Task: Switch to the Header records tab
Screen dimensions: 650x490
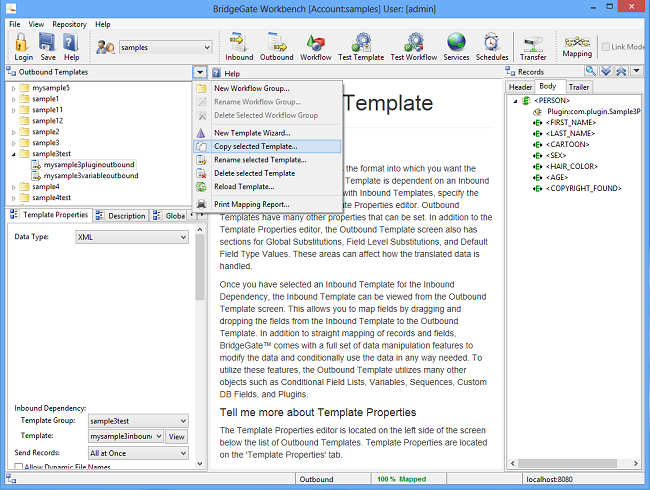Action: tap(520, 87)
